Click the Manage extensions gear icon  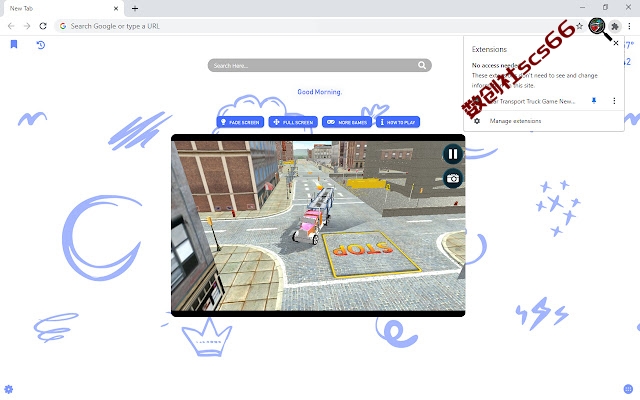click(477, 121)
